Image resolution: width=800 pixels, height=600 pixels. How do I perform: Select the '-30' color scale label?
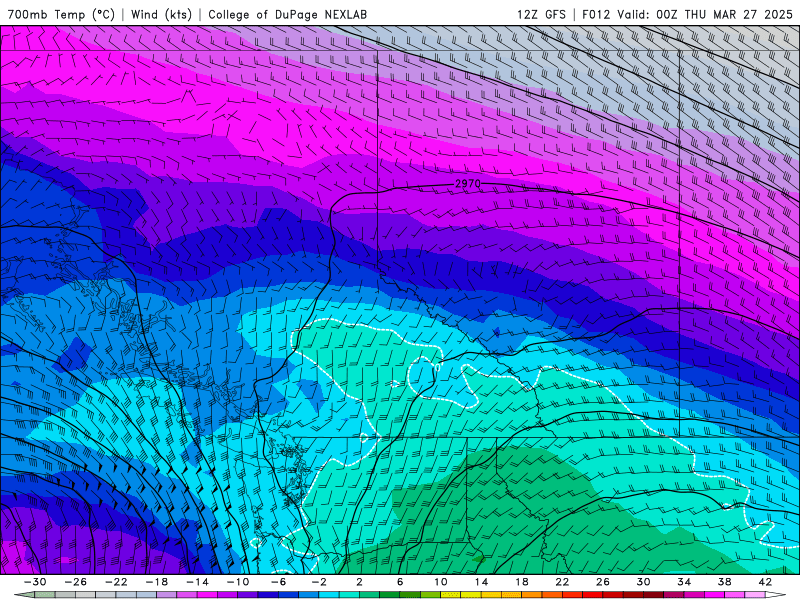pos(35,582)
